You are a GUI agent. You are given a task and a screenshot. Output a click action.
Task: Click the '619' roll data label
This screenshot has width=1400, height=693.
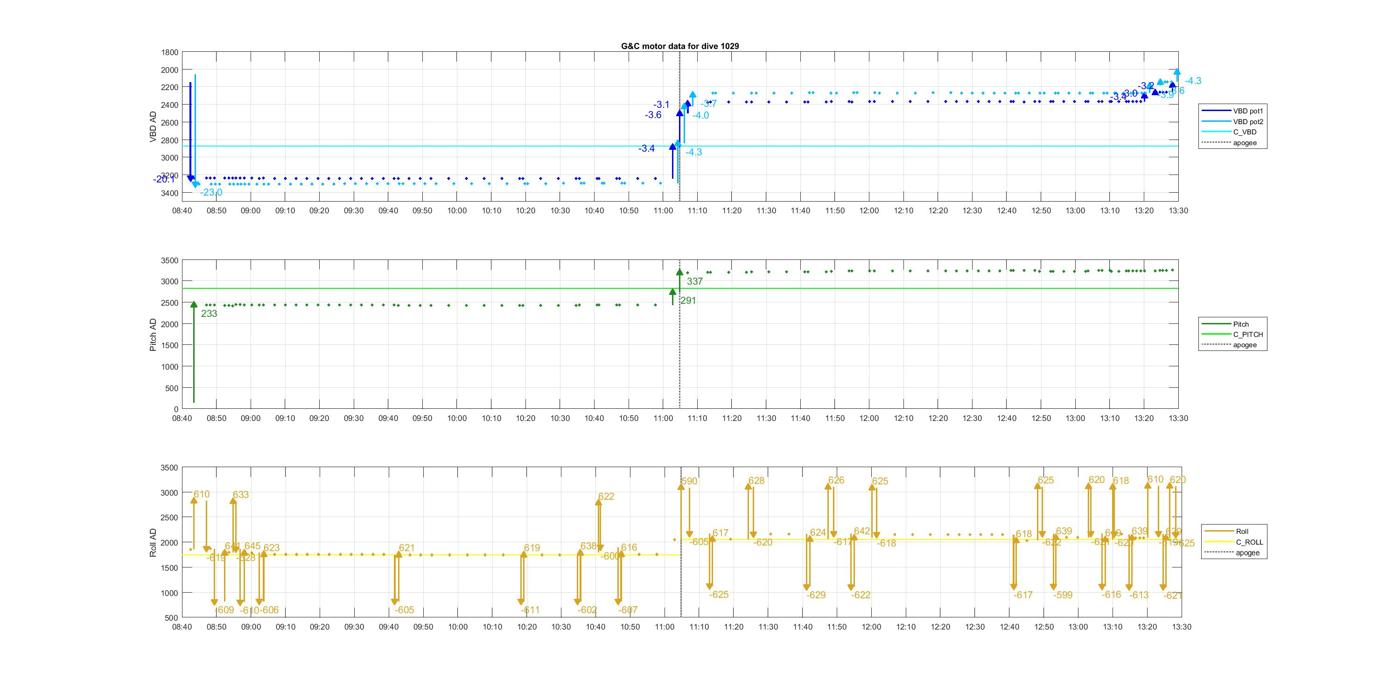pos(532,548)
